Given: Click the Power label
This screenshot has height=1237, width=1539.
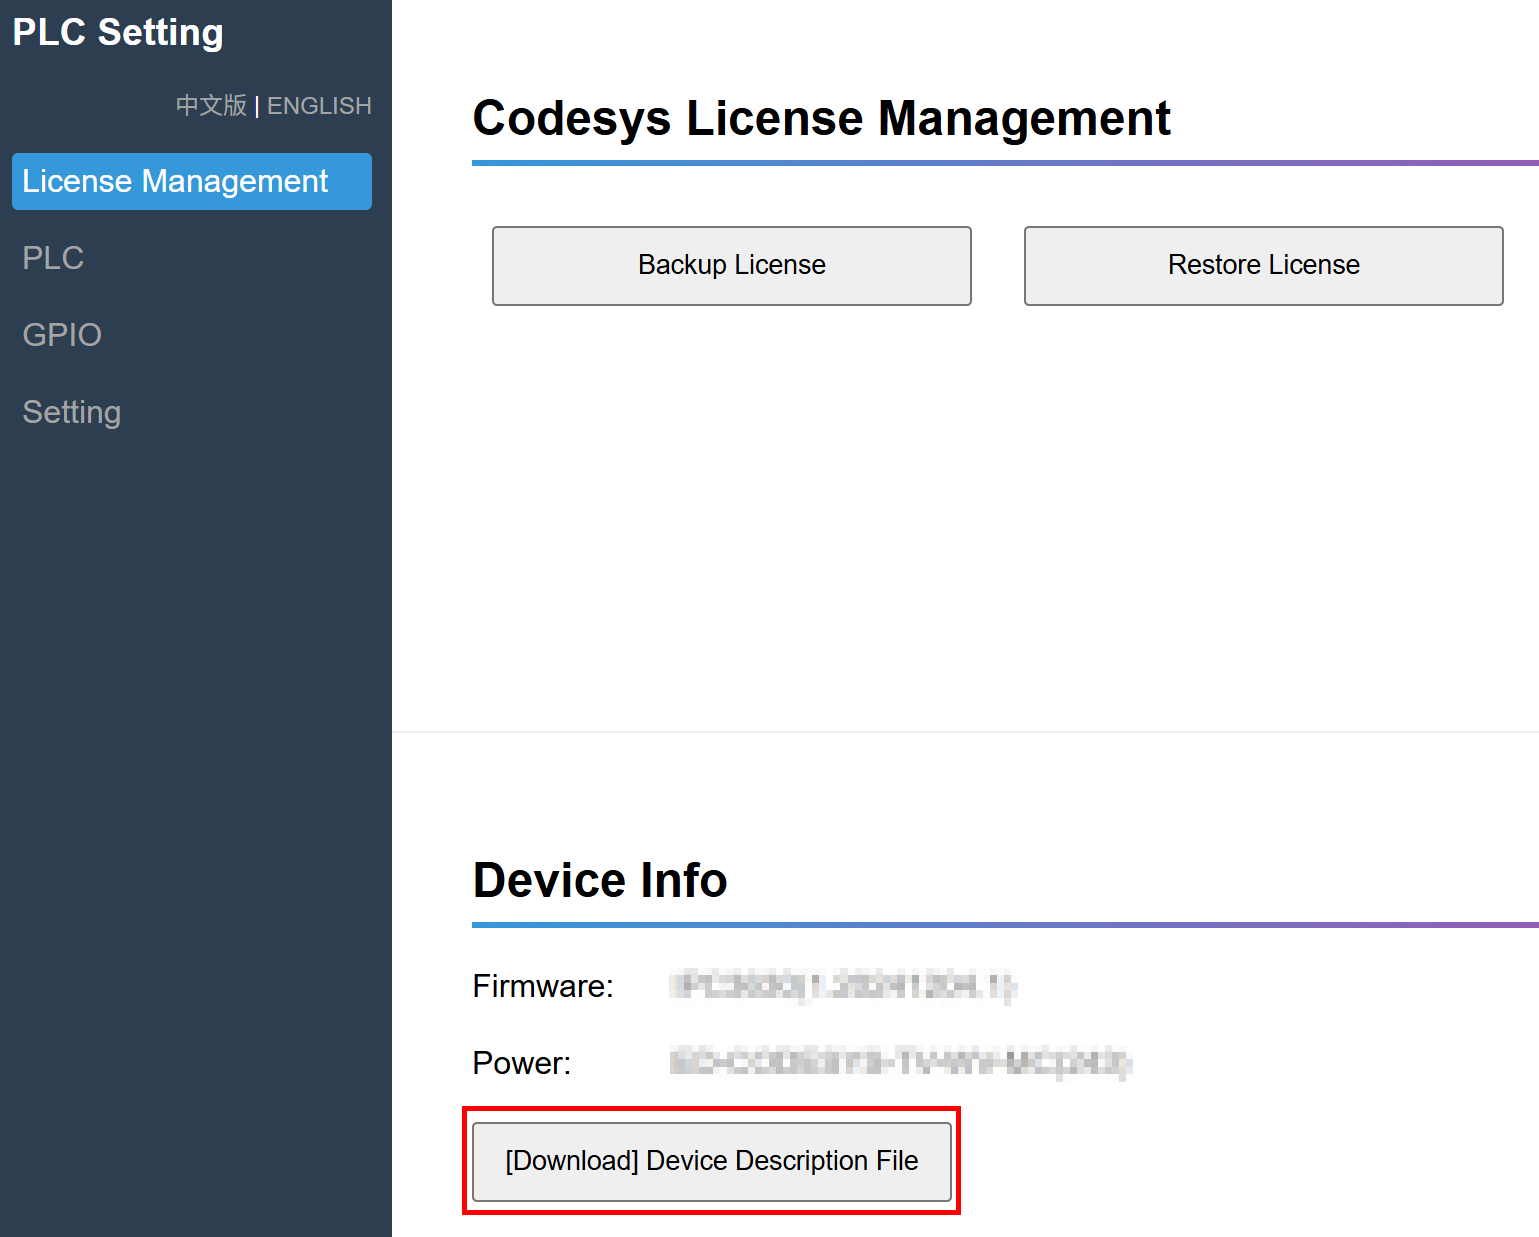Looking at the screenshot, I should pyautogui.click(x=521, y=1063).
